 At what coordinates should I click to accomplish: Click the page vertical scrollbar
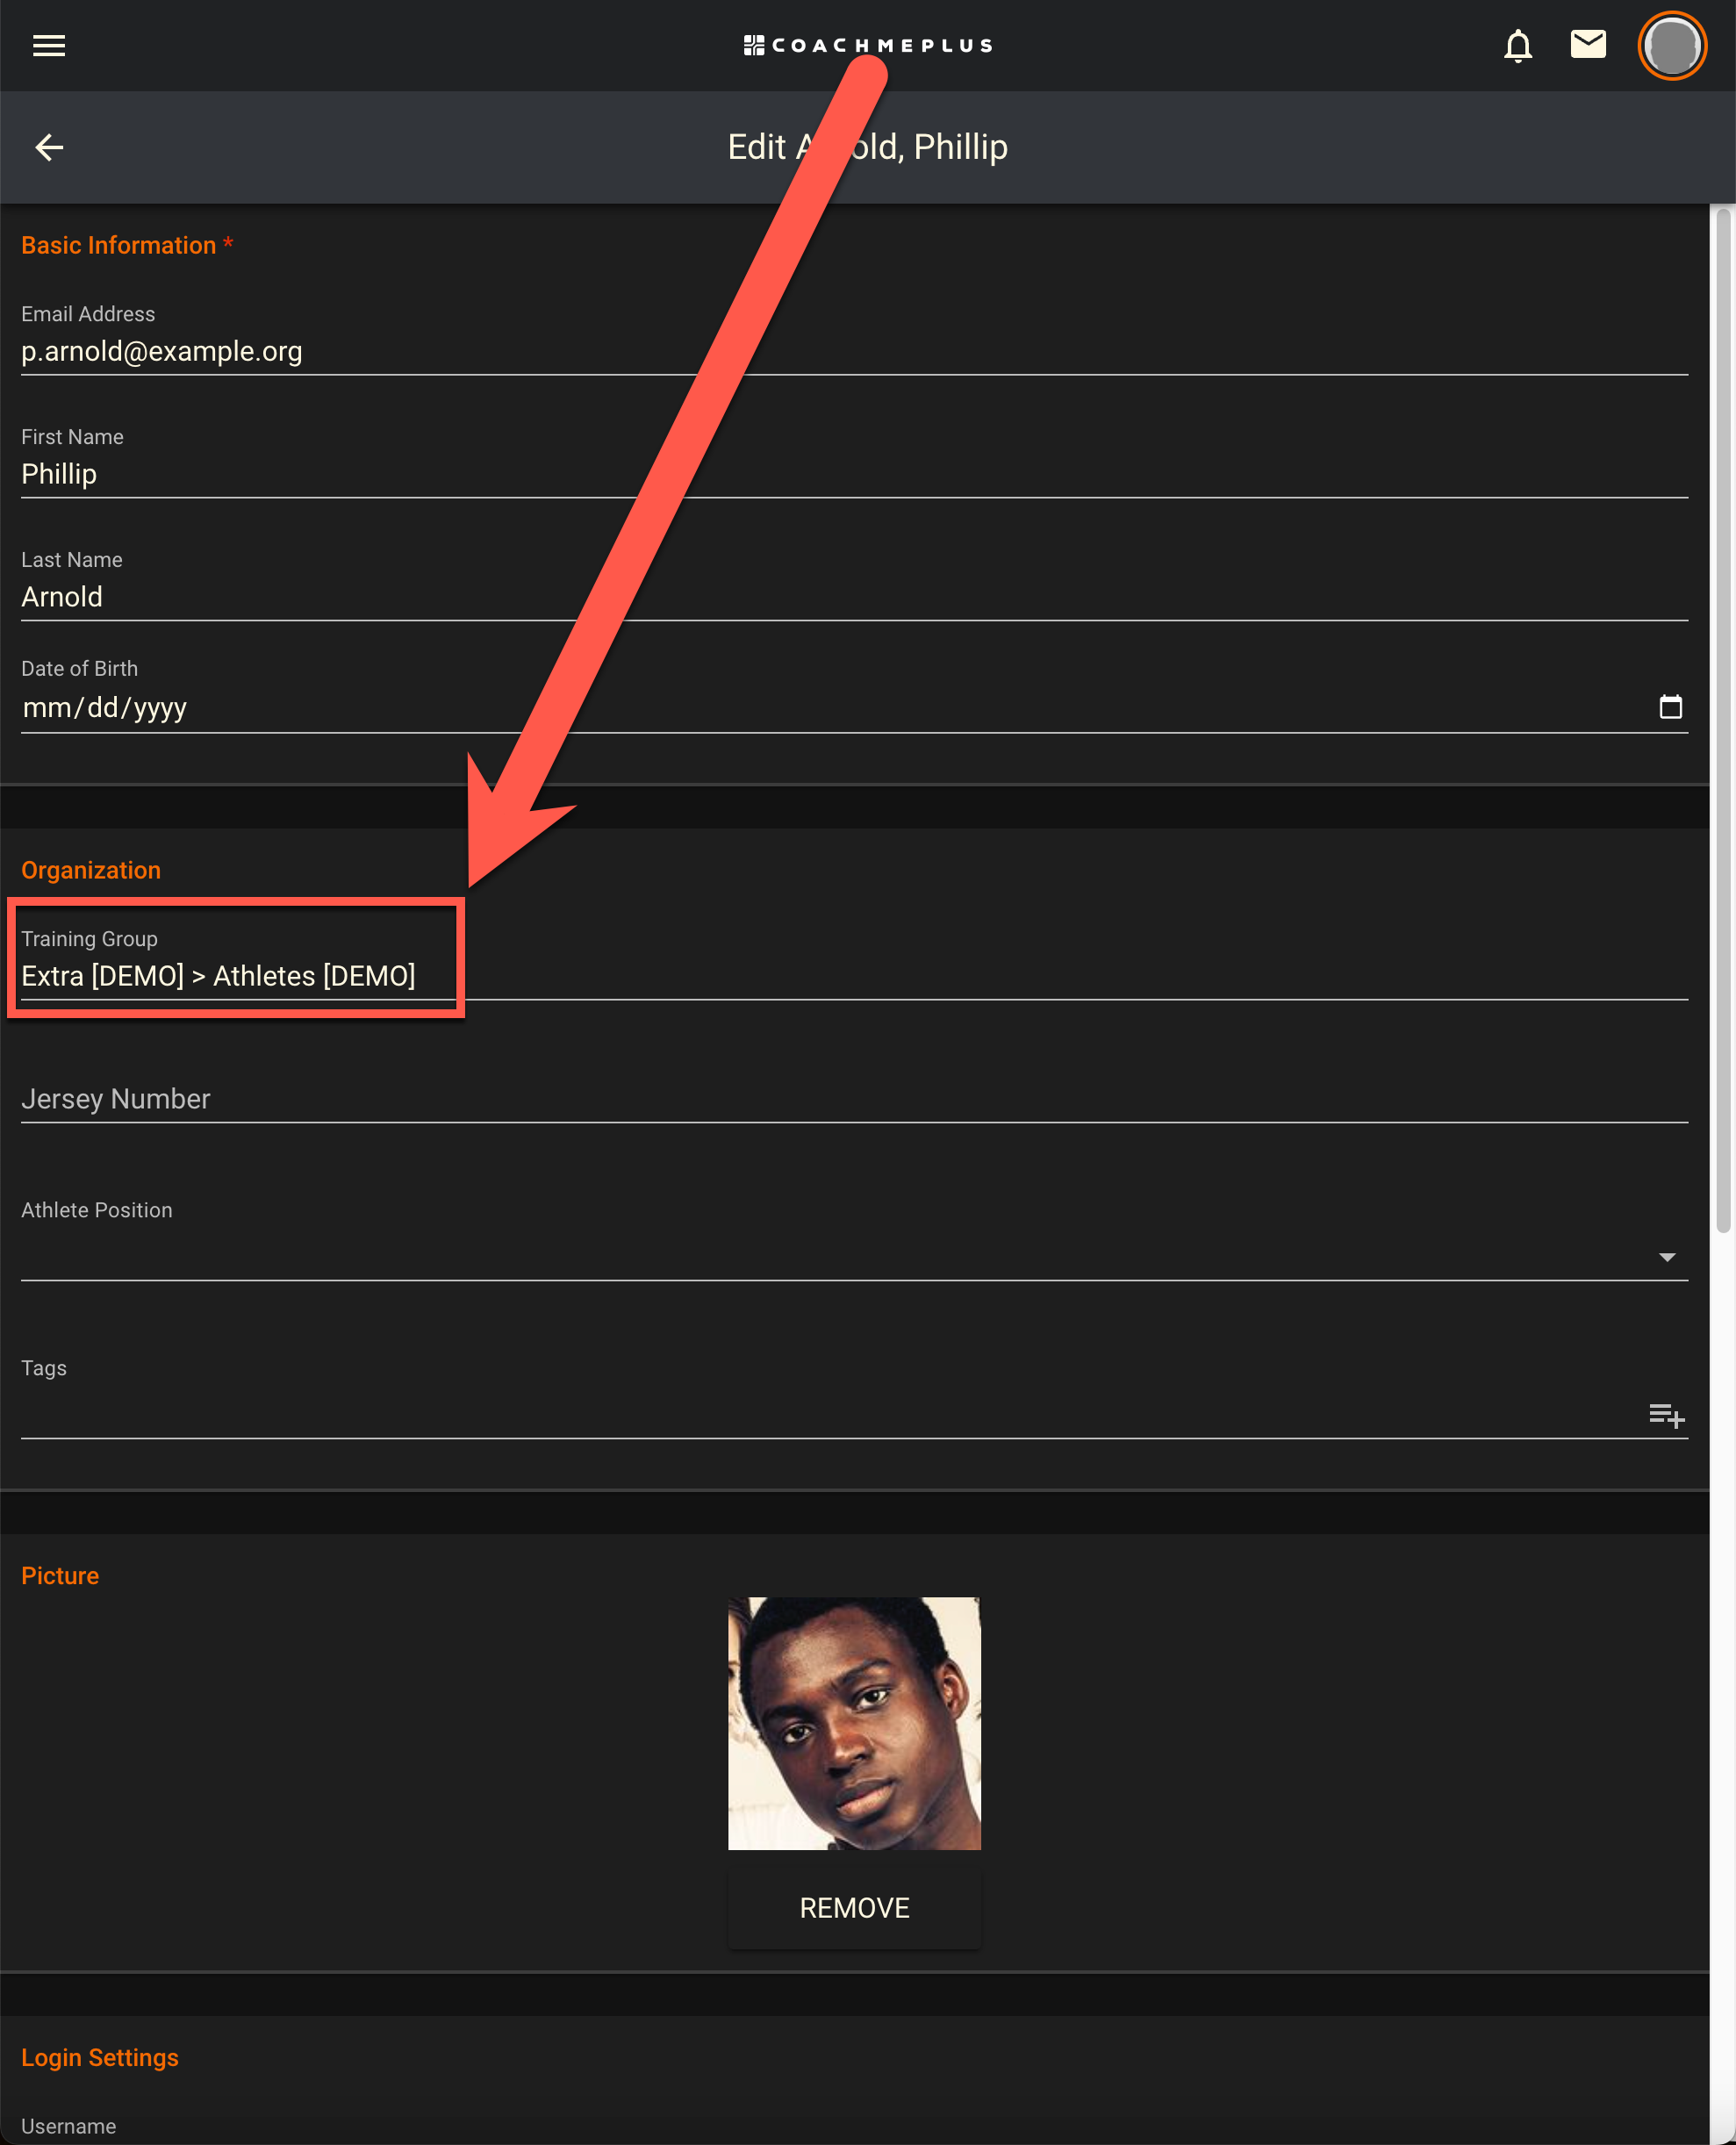(x=1722, y=720)
